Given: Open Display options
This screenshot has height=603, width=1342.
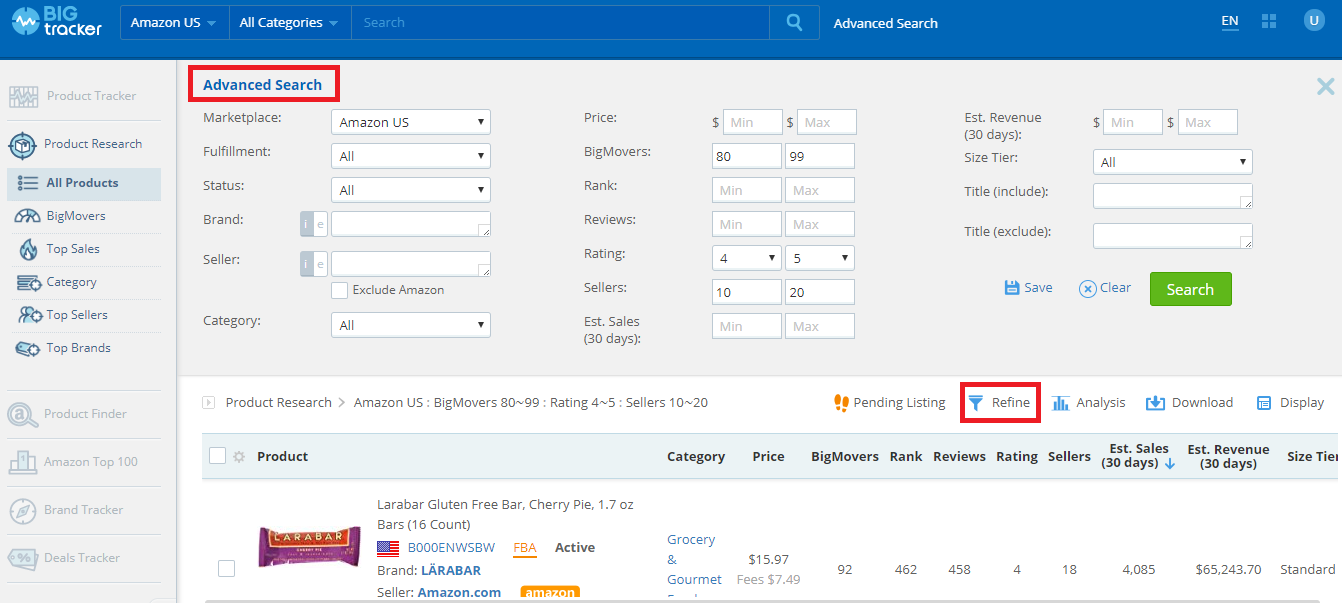Looking at the screenshot, I should point(1290,403).
